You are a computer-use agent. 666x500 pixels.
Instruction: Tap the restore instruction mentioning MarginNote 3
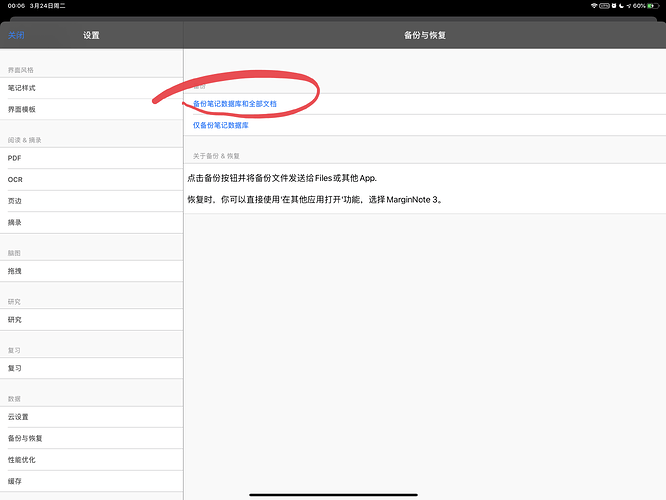coord(316,199)
